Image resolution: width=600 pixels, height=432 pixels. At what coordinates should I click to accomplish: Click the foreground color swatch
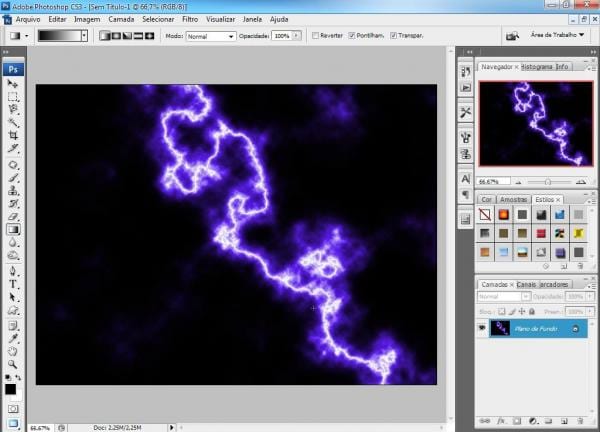tap(10, 389)
